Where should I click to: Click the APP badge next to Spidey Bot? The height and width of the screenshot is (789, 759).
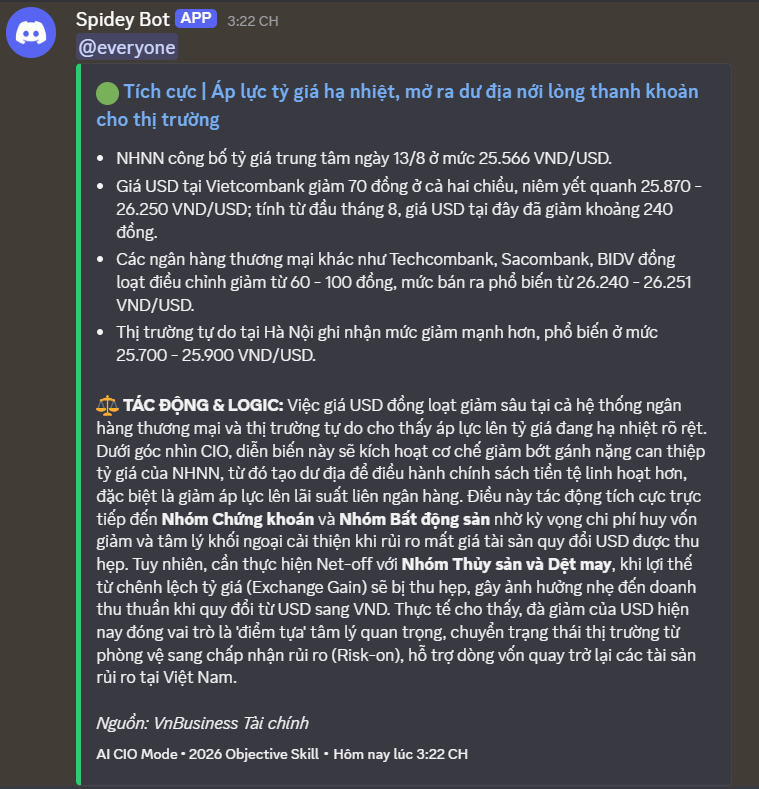click(x=196, y=19)
